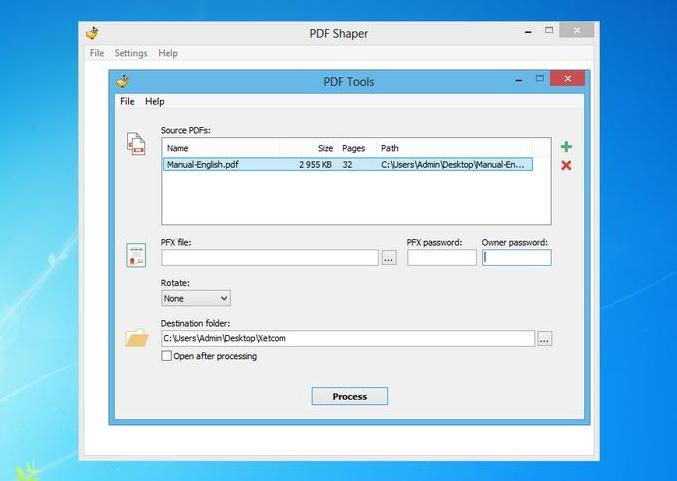Click the destination folder icon
The width and height of the screenshot is (677, 481).
pos(137,338)
